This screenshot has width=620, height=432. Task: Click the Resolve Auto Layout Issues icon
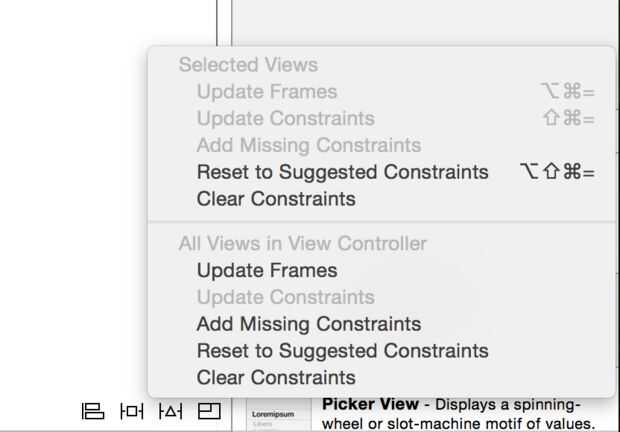(170, 411)
